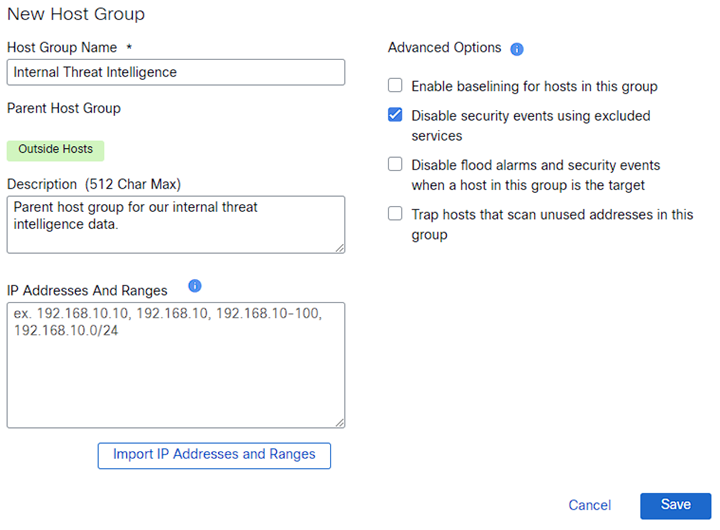Viewport: 720px width, 530px height.
Task: Click into the Host Group Name field
Action: (176, 72)
